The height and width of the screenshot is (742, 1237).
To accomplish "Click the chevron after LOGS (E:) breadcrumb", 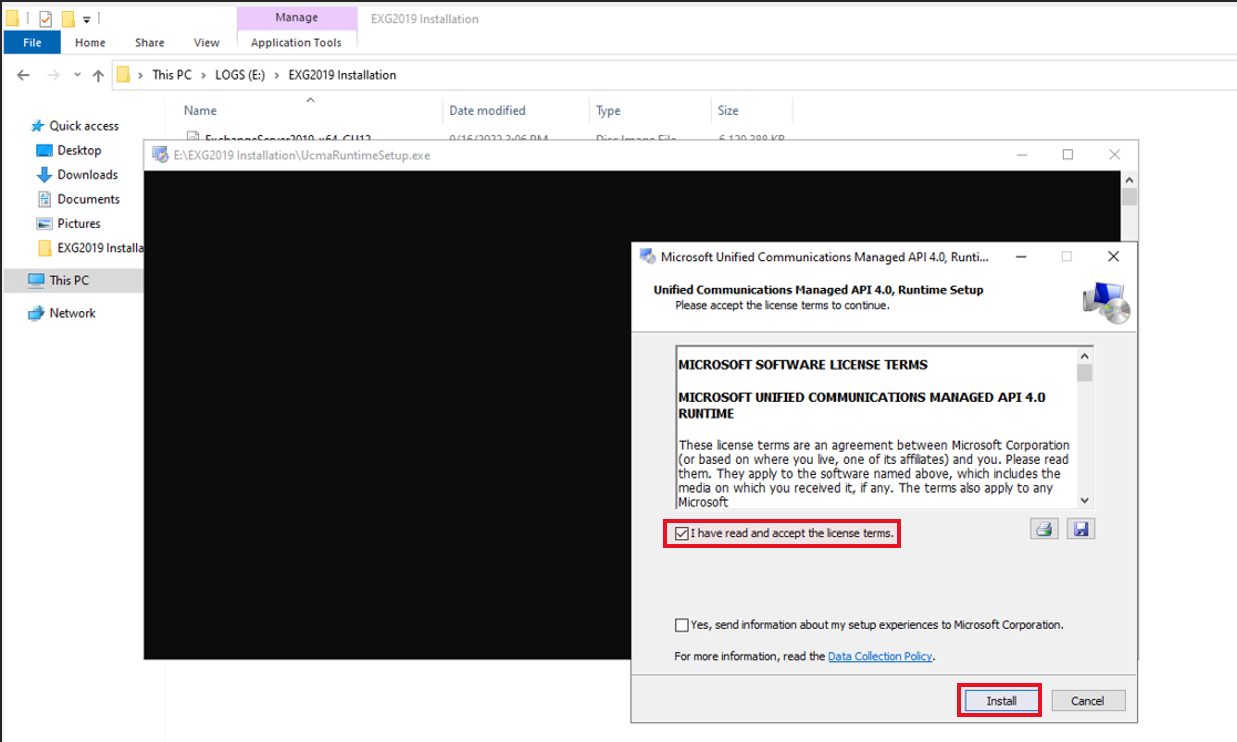I will pos(279,75).
